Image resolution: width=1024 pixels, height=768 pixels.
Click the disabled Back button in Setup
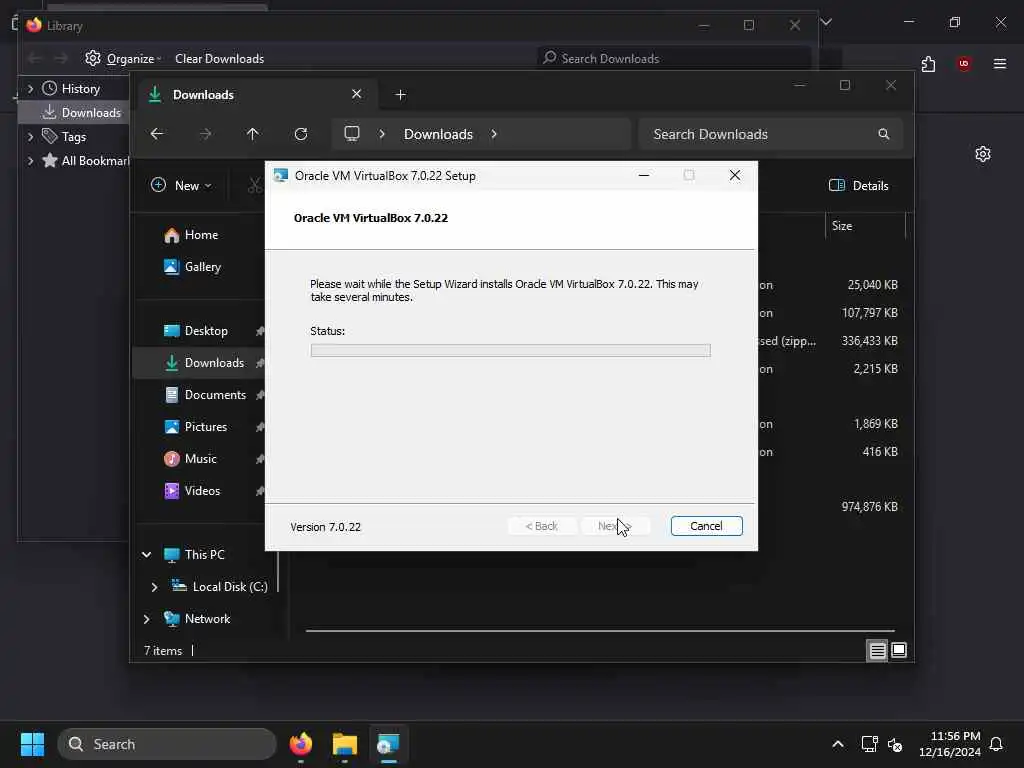point(541,526)
